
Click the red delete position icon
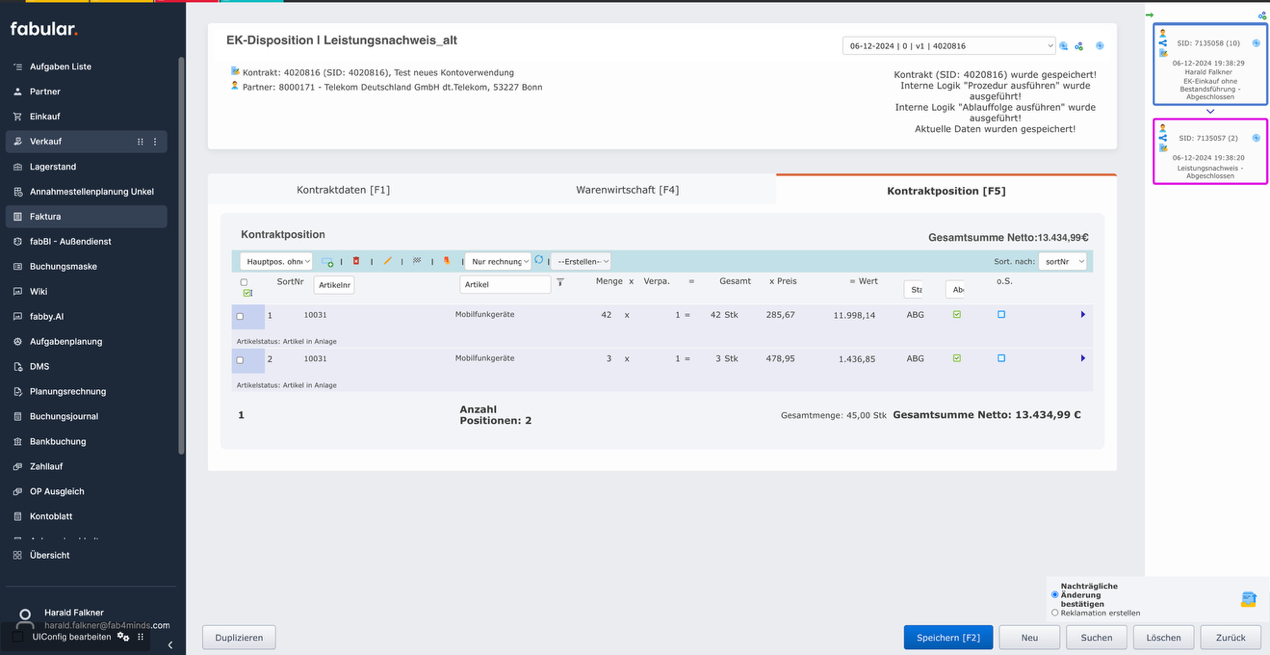click(x=356, y=261)
